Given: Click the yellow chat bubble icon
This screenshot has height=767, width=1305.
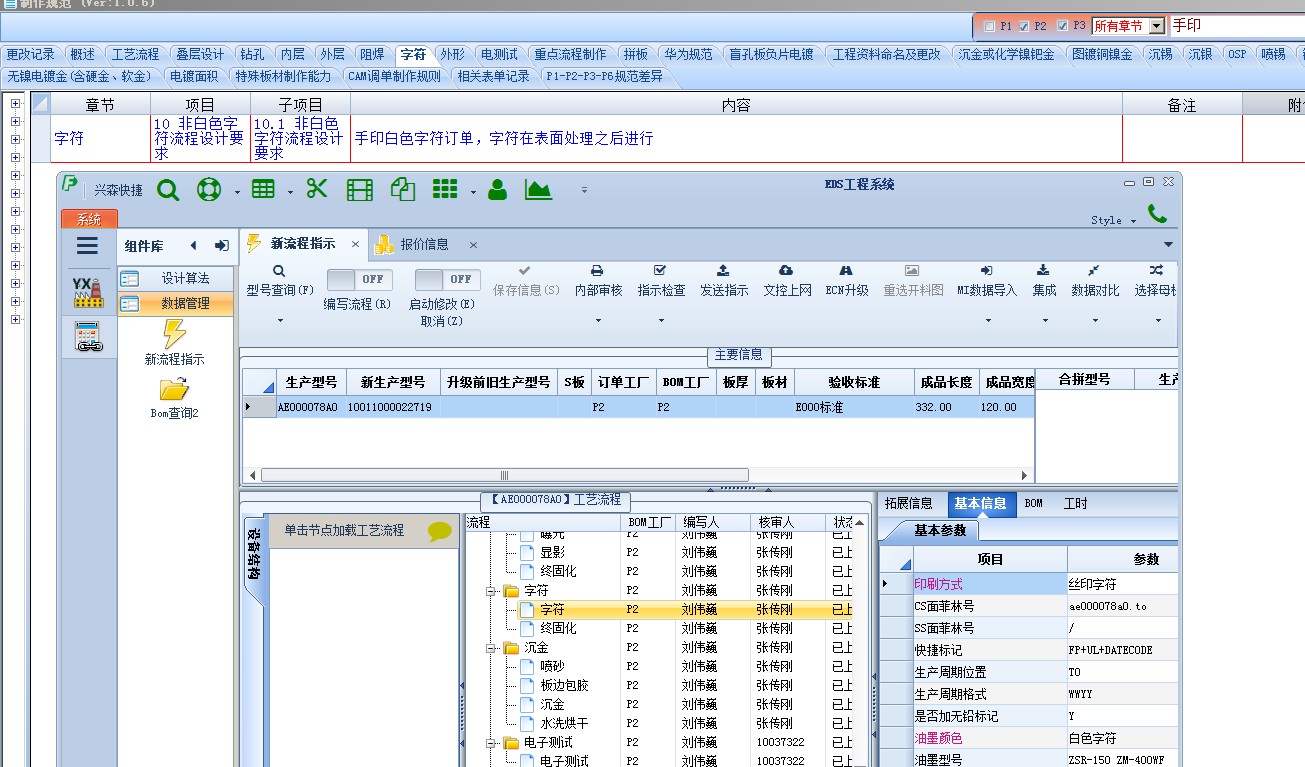Looking at the screenshot, I should click(440, 531).
